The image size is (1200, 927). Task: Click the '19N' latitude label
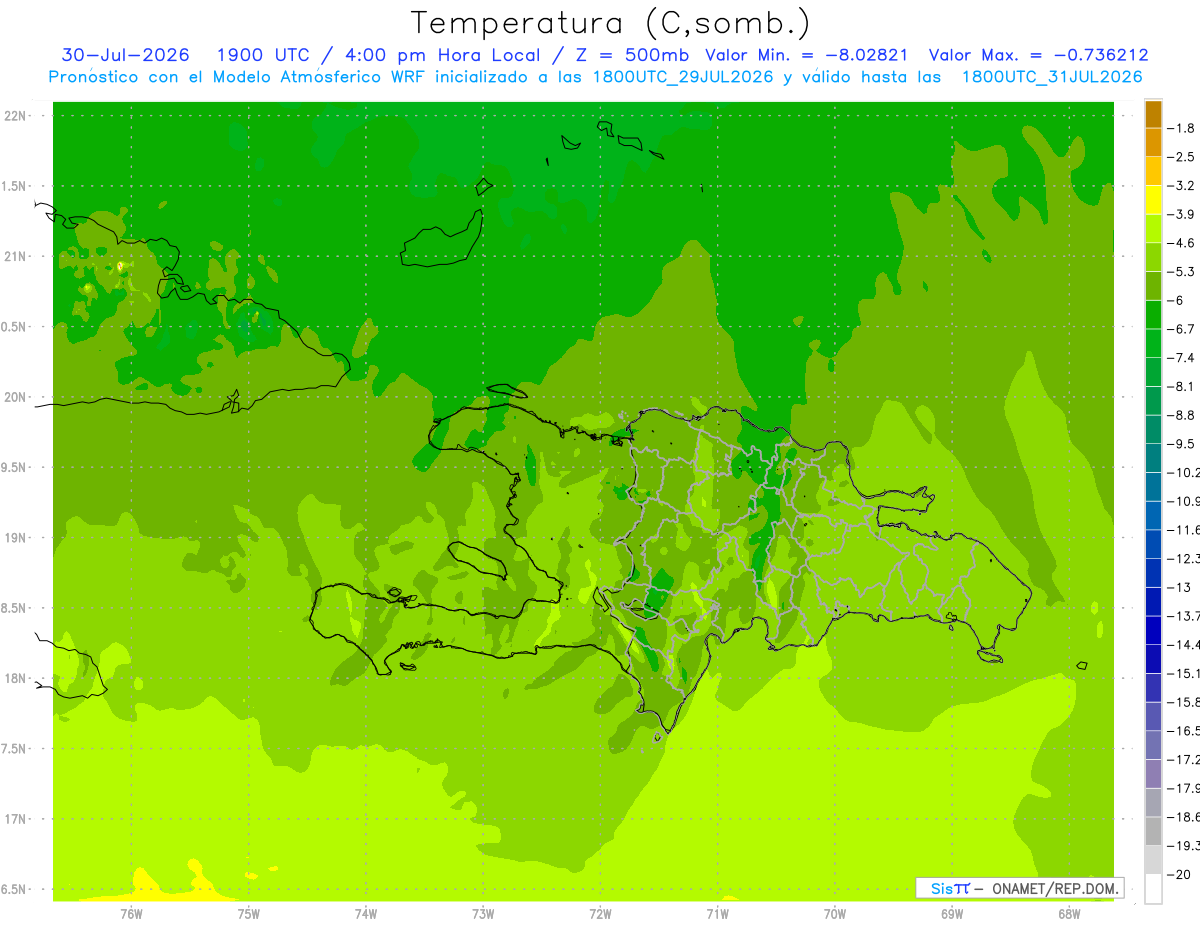point(17,538)
